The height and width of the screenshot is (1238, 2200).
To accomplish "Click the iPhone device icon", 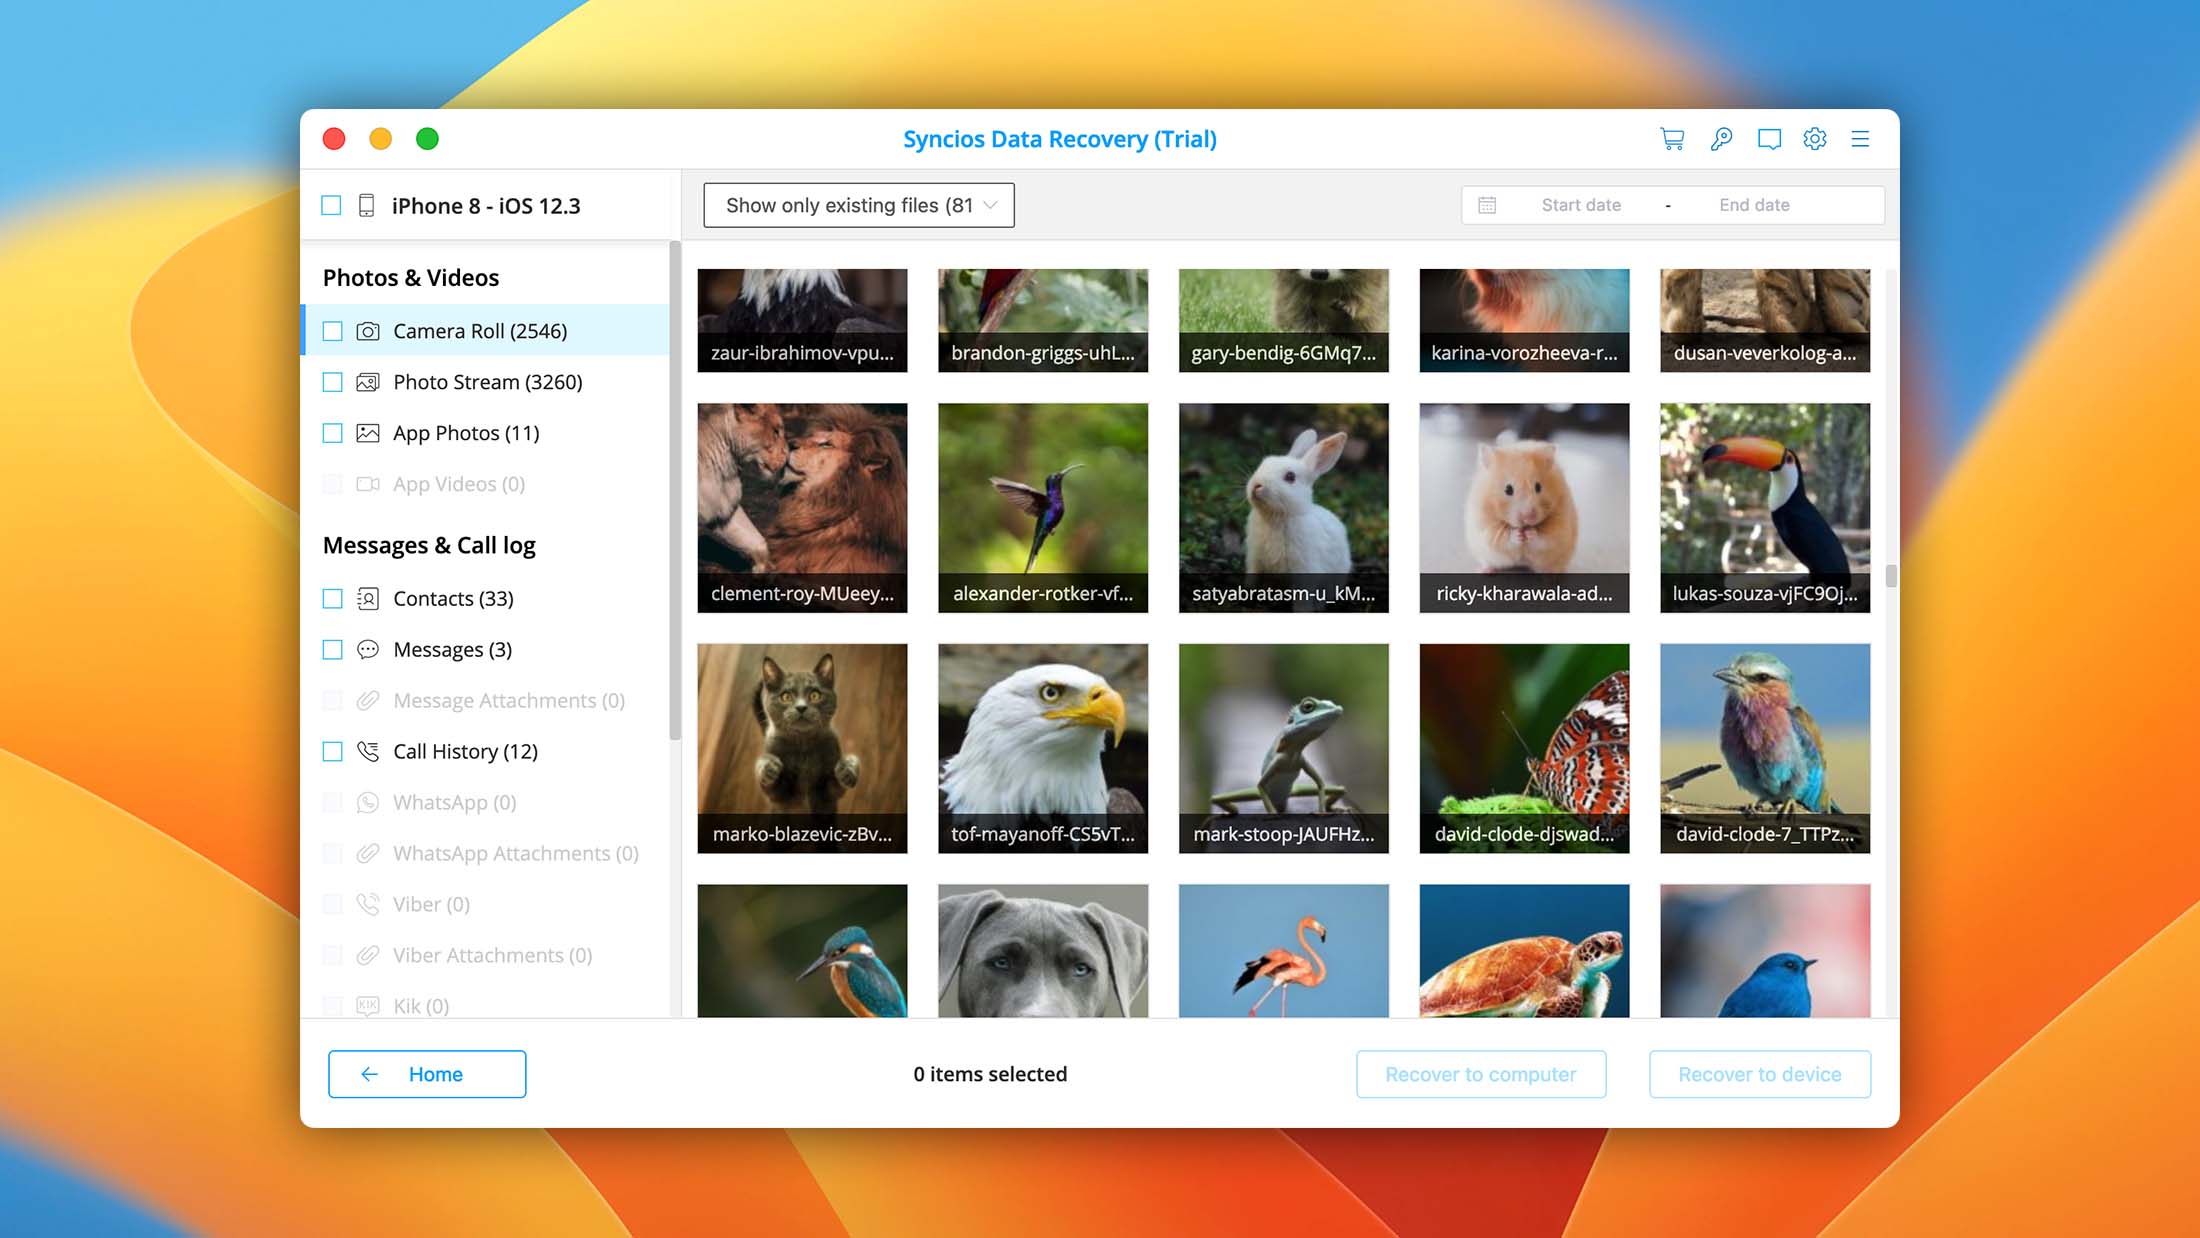I will pyautogui.click(x=366, y=205).
